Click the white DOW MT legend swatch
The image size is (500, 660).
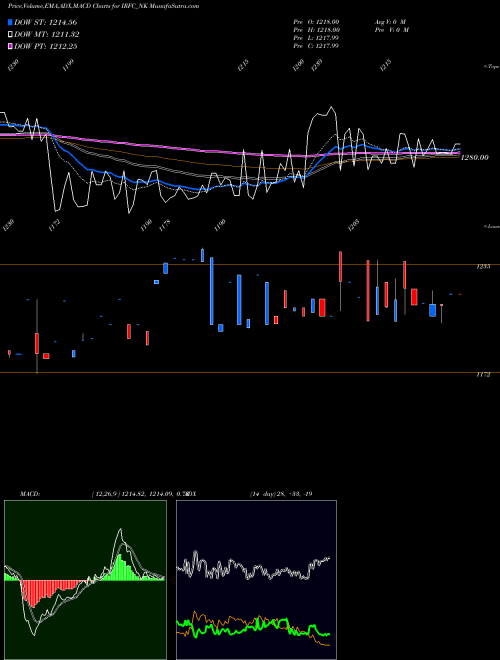pyautogui.click(x=10, y=35)
